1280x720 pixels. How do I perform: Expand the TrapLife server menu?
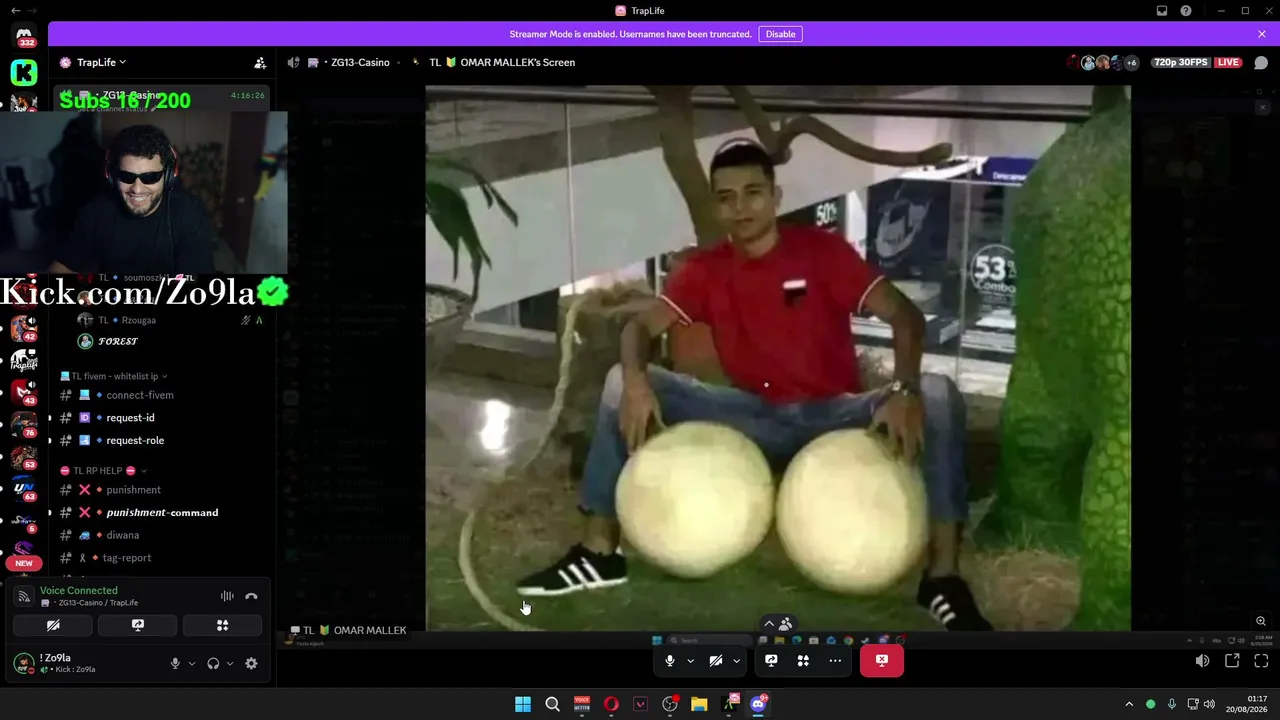point(93,62)
